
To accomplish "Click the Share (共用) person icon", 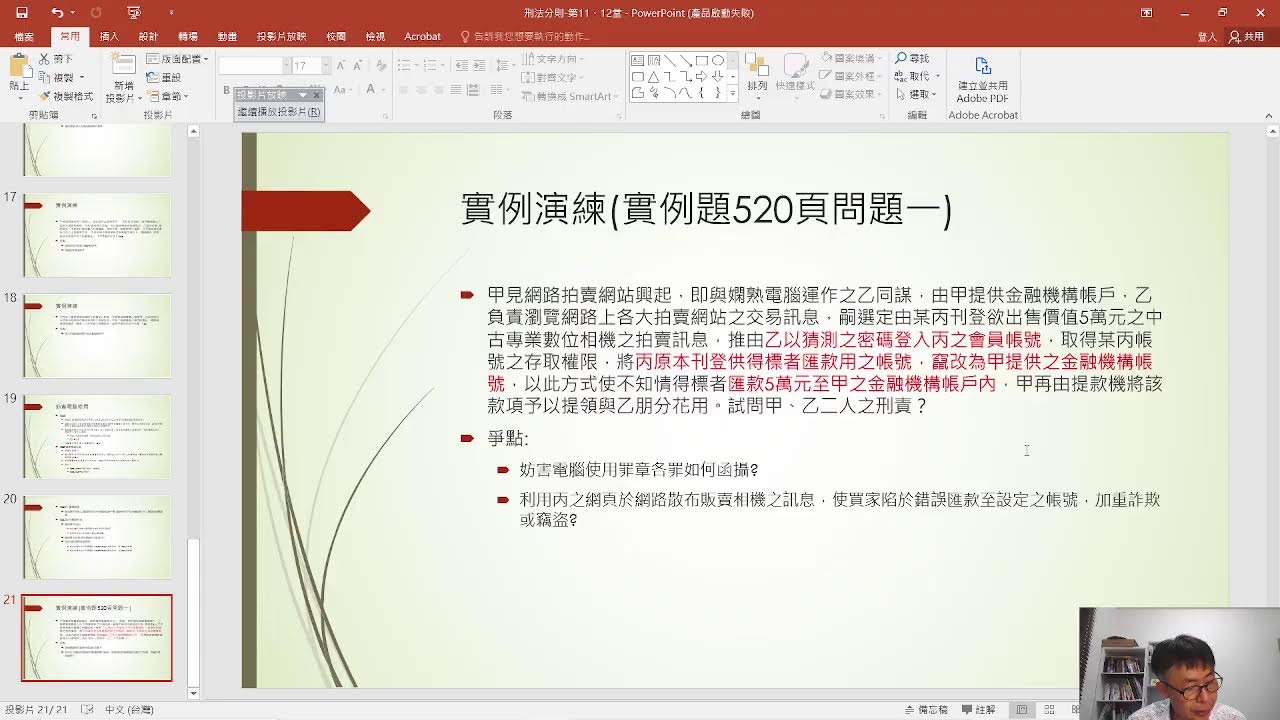I will tap(1247, 36).
